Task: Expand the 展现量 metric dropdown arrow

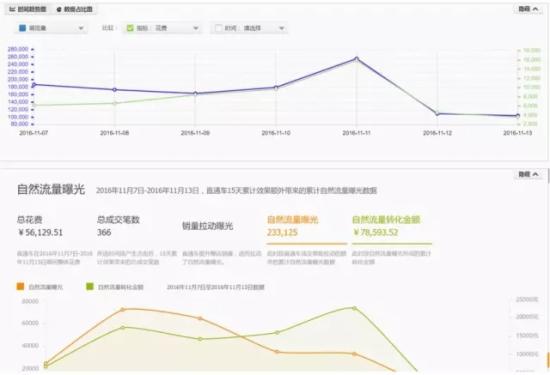Action: tap(81, 28)
